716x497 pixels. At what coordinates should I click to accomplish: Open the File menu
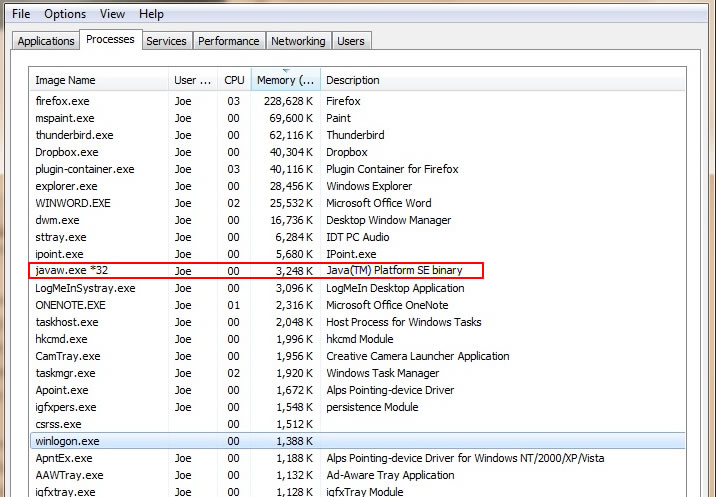click(21, 14)
